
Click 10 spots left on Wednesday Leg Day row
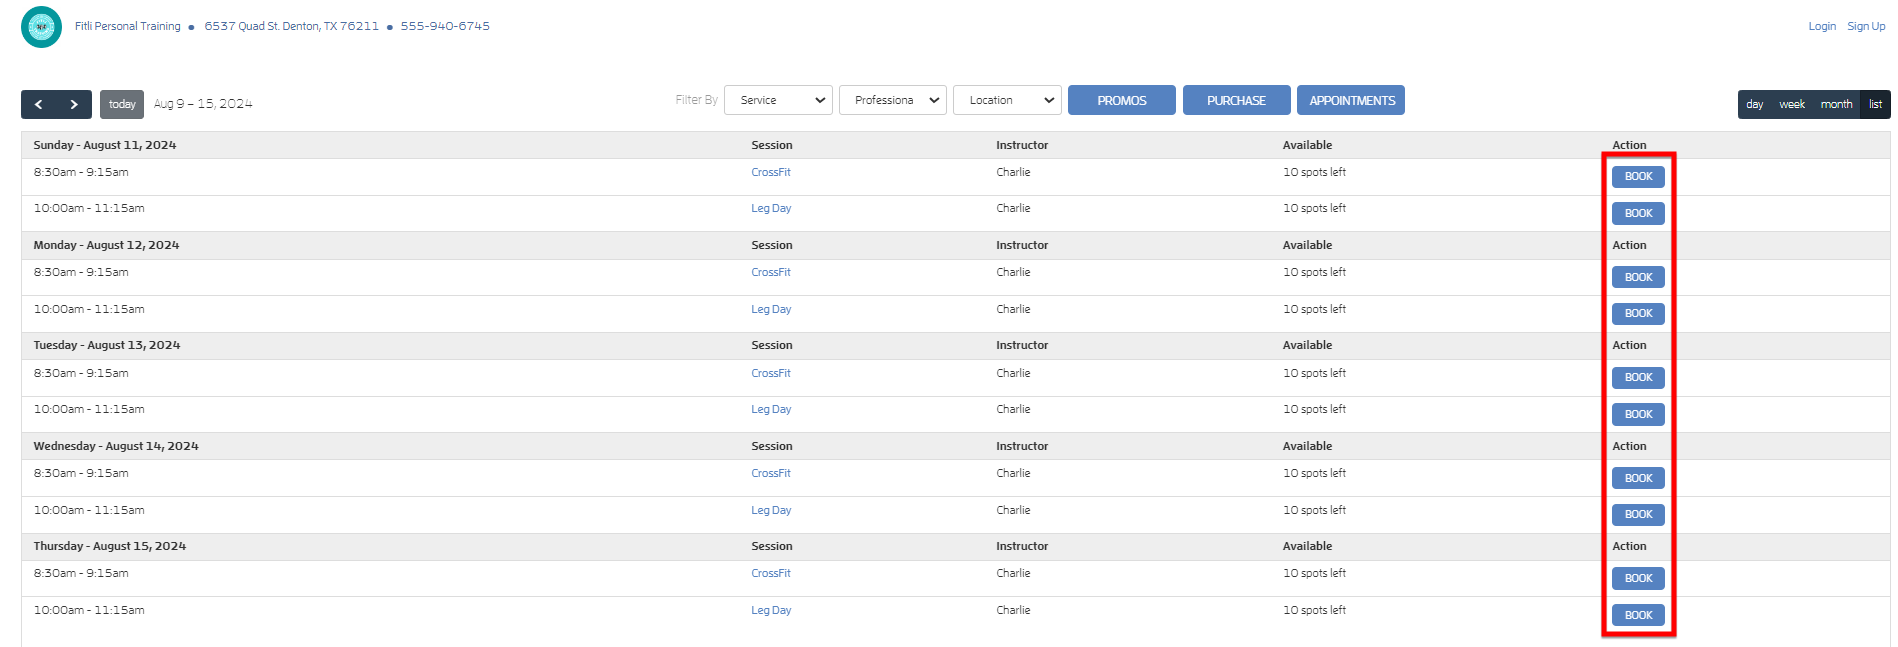click(x=1314, y=510)
